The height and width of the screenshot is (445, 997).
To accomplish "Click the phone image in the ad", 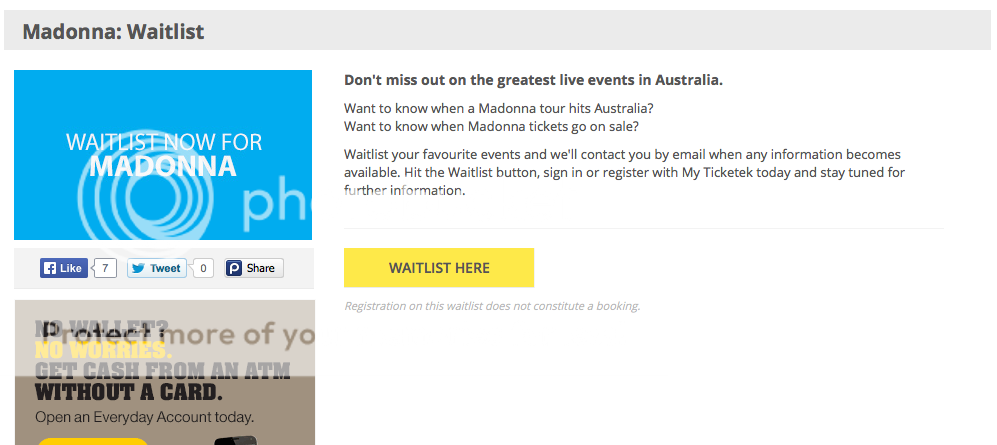I will (x=235, y=441).
